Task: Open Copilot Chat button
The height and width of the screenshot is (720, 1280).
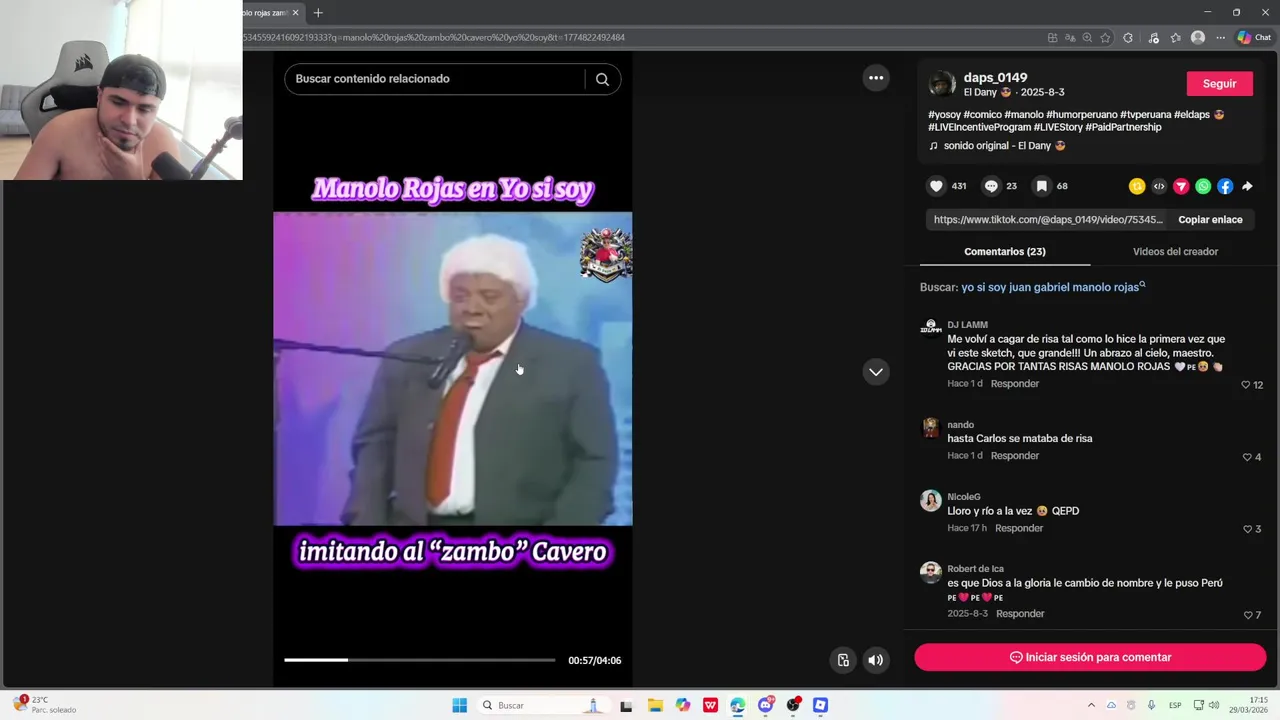Action: pyautogui.click(x=1254, y=38)
